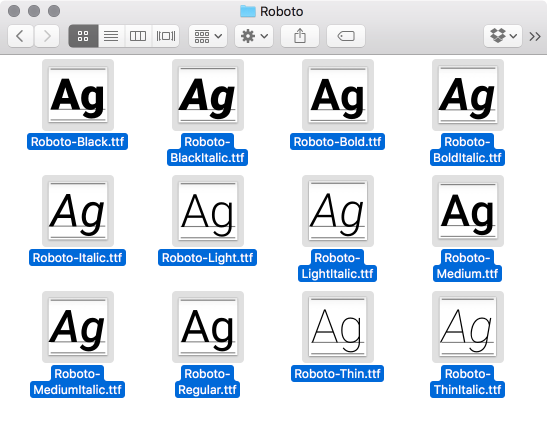Select the Roboto-LightItalic.ttf font icon
The image size is (547, 428).
point(338,211)
